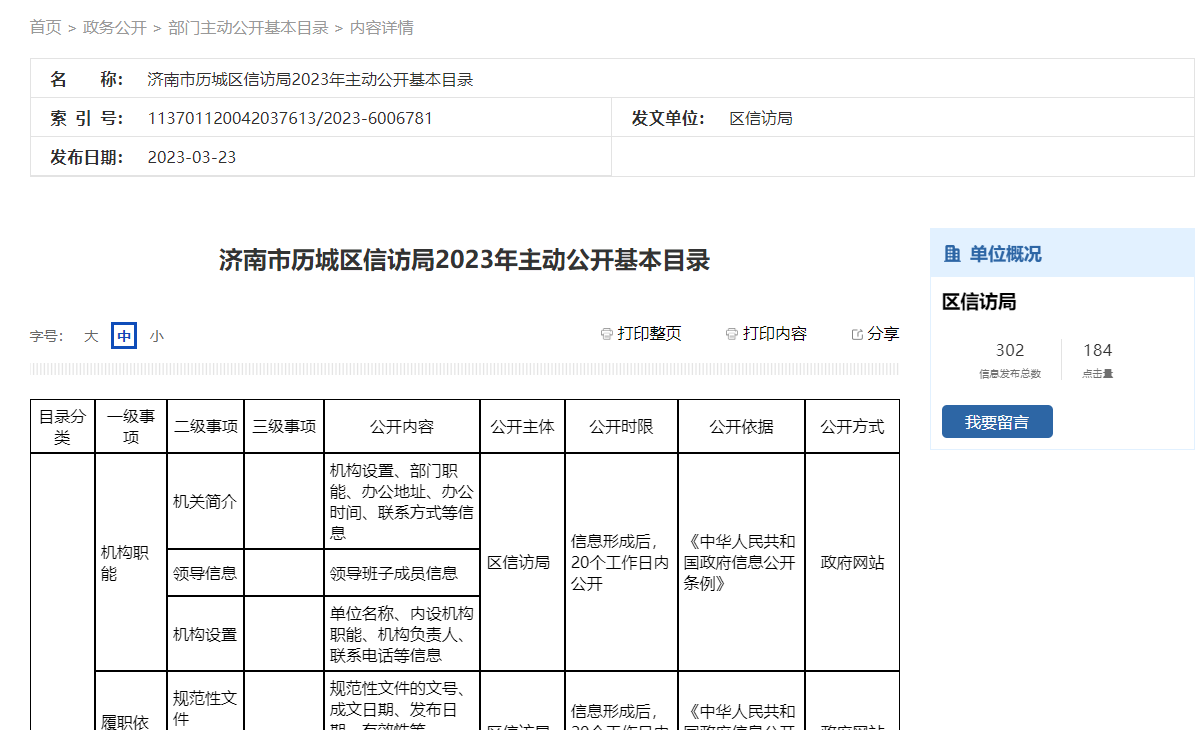Click 20个工作日内公开 cell in the 机构职能 row

point(621,562)
